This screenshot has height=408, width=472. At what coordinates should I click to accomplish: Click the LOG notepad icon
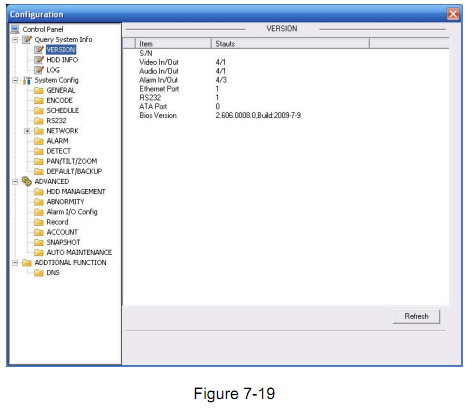point(39,70)
